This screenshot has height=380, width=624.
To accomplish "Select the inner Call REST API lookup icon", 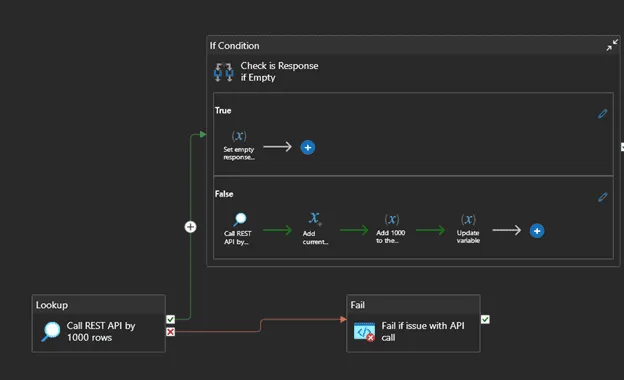I will 240,219.
